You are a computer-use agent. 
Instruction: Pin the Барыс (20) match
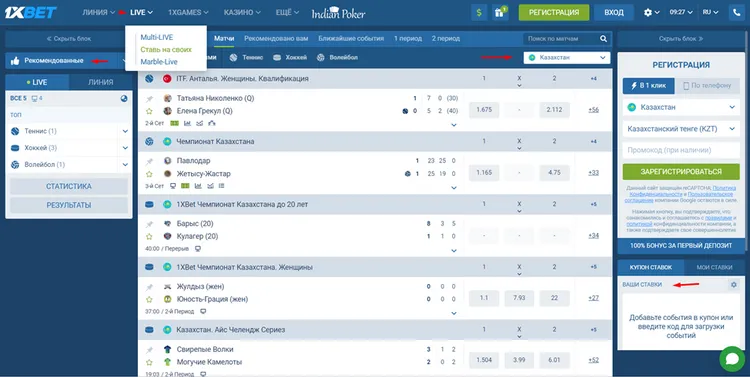click(149, 224)
